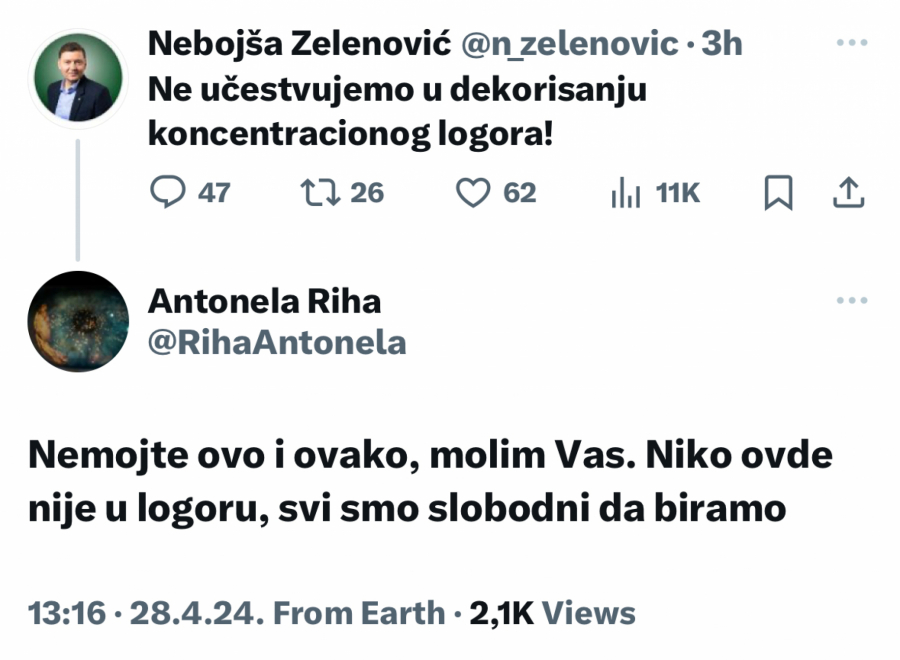Open the more options menu on Nebojša's tweet
This screenshot has height=660, width=900.
point(852,40)
